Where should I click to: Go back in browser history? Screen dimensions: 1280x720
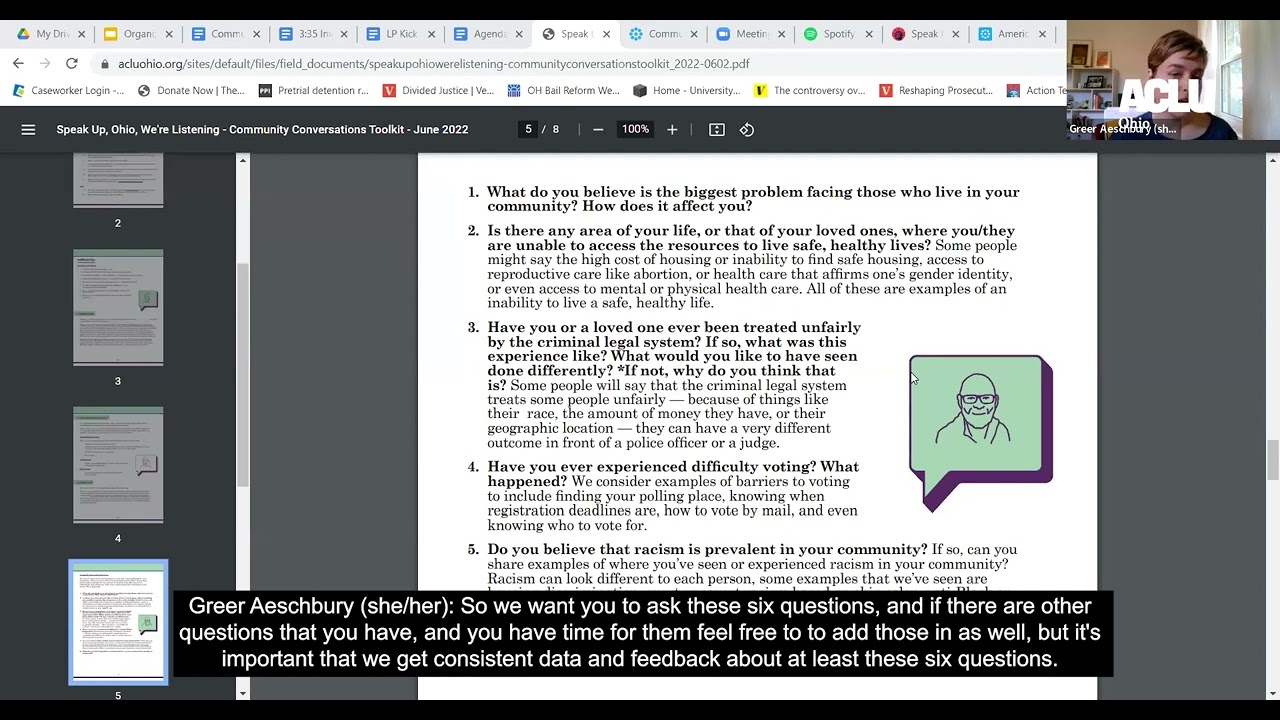click(x=18, y=63)
